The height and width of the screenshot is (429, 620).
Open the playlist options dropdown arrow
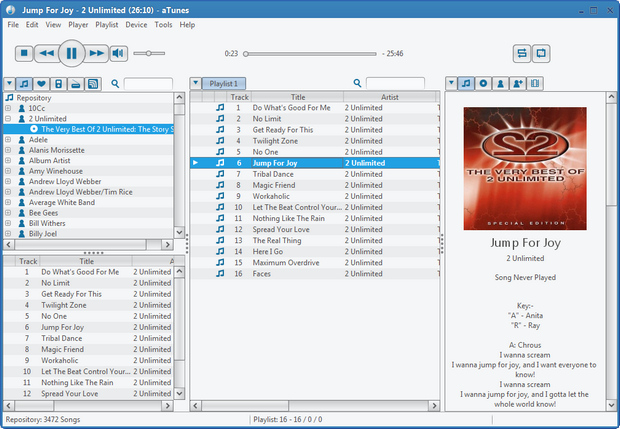[x=195, y=83]
